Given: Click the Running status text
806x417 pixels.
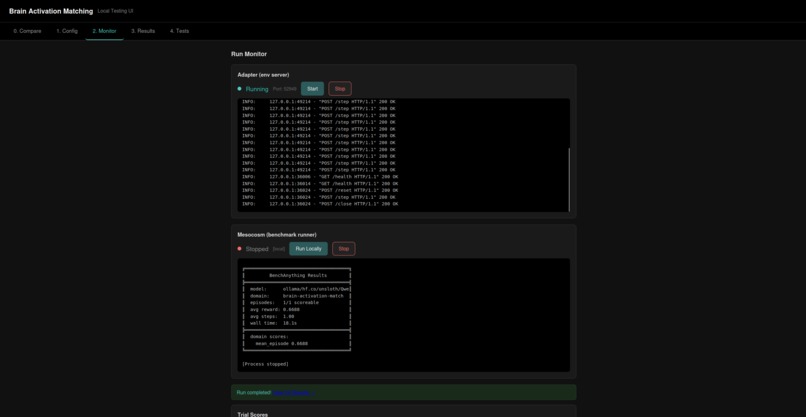Looking at the screenshot, I should pyautogui.click(x=257, y=89).
